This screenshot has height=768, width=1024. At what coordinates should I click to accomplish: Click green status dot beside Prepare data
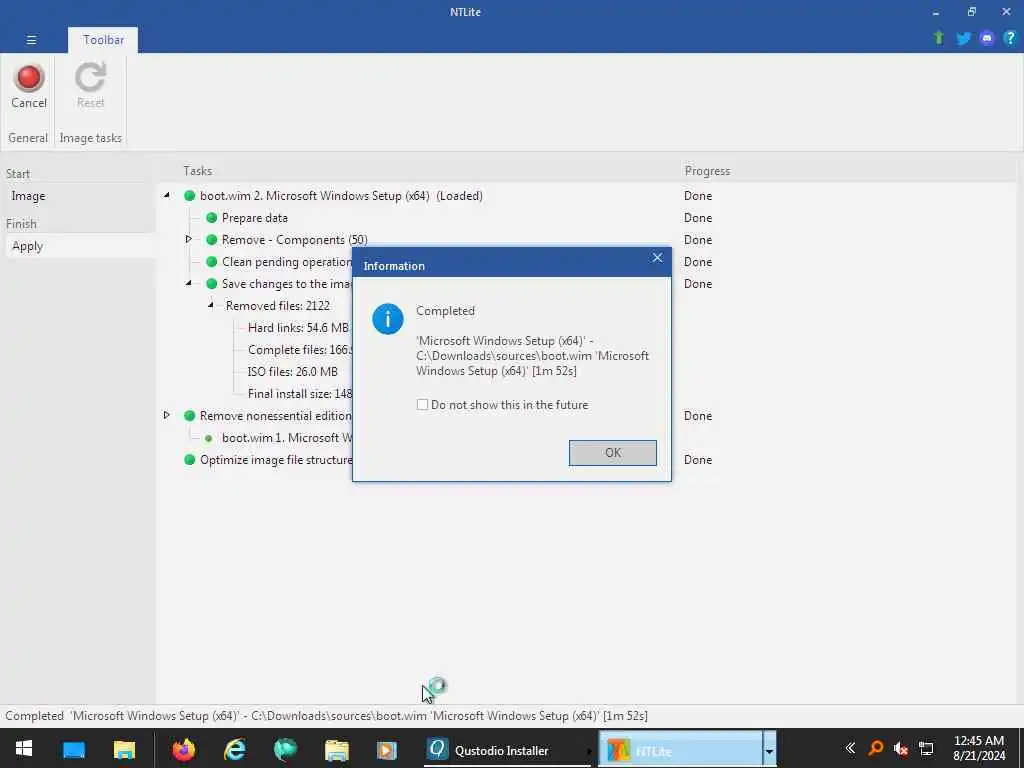coord(212,218)
